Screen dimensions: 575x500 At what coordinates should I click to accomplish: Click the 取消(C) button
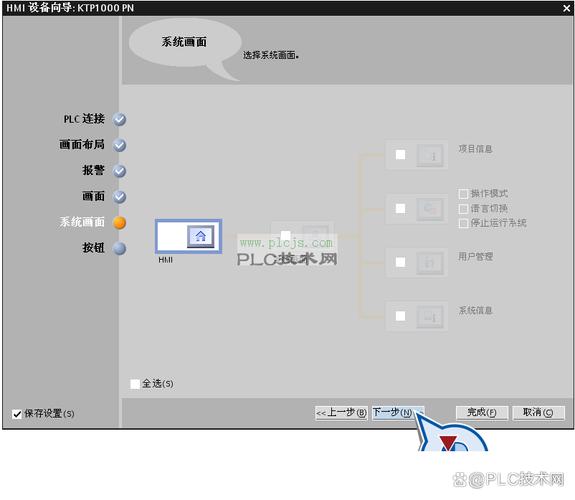click(538, 413)
